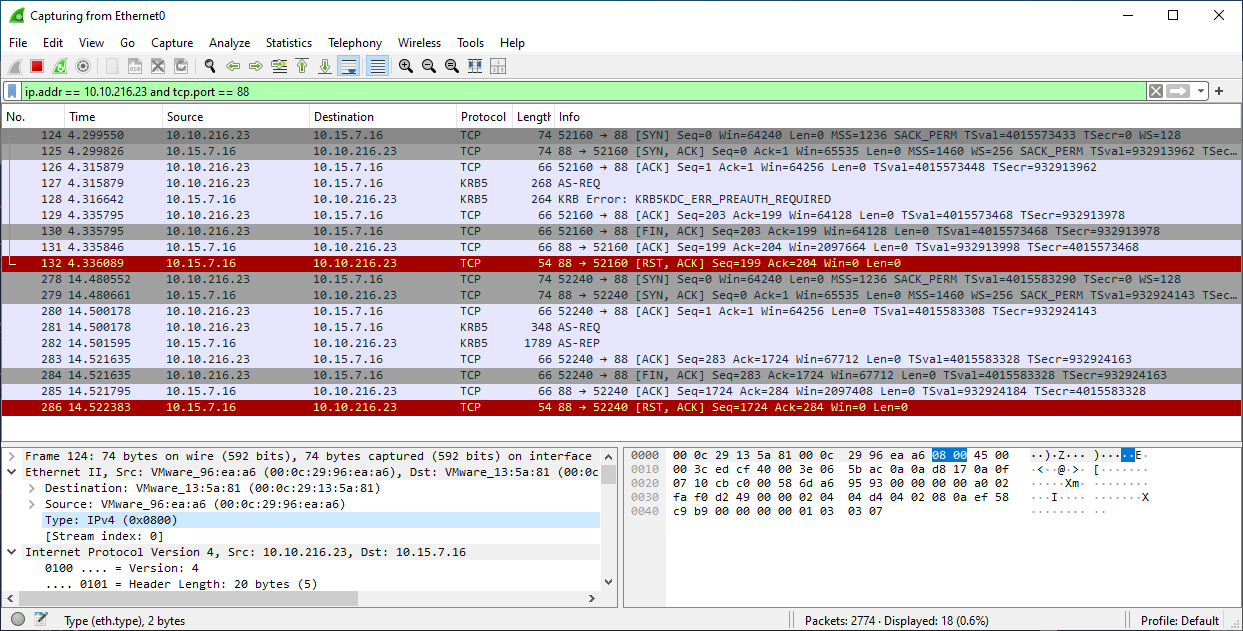Click the greyed shark fin start capture icon
1243x631 pixels.
click(15, 66)
